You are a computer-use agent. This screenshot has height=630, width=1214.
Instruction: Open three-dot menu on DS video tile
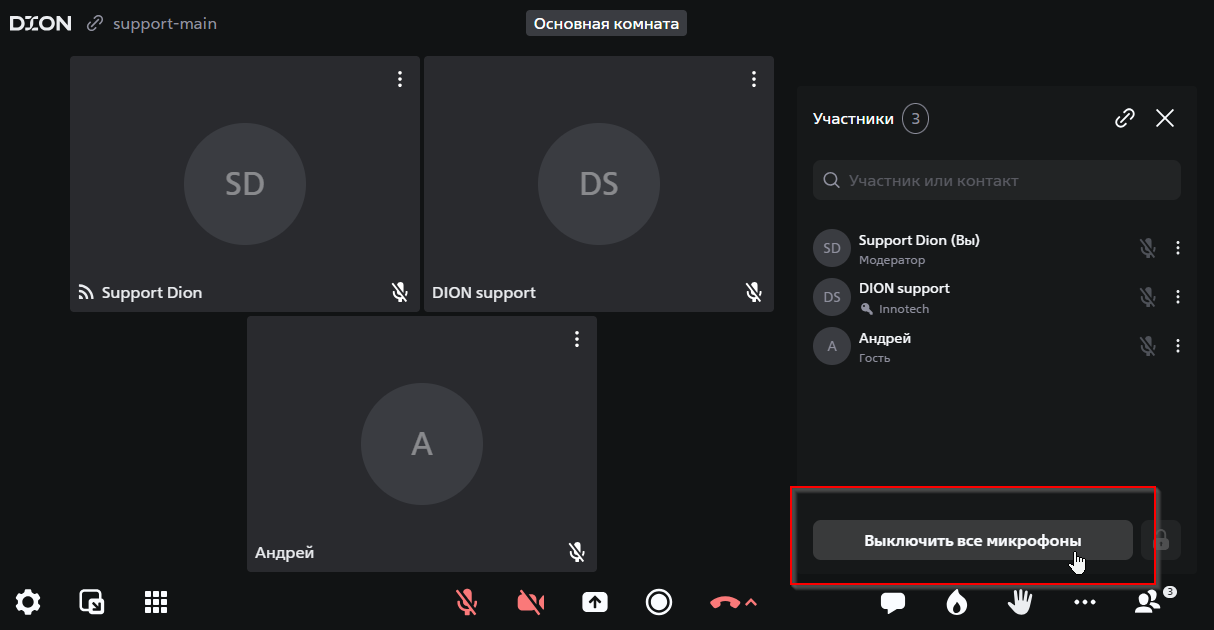754,79
